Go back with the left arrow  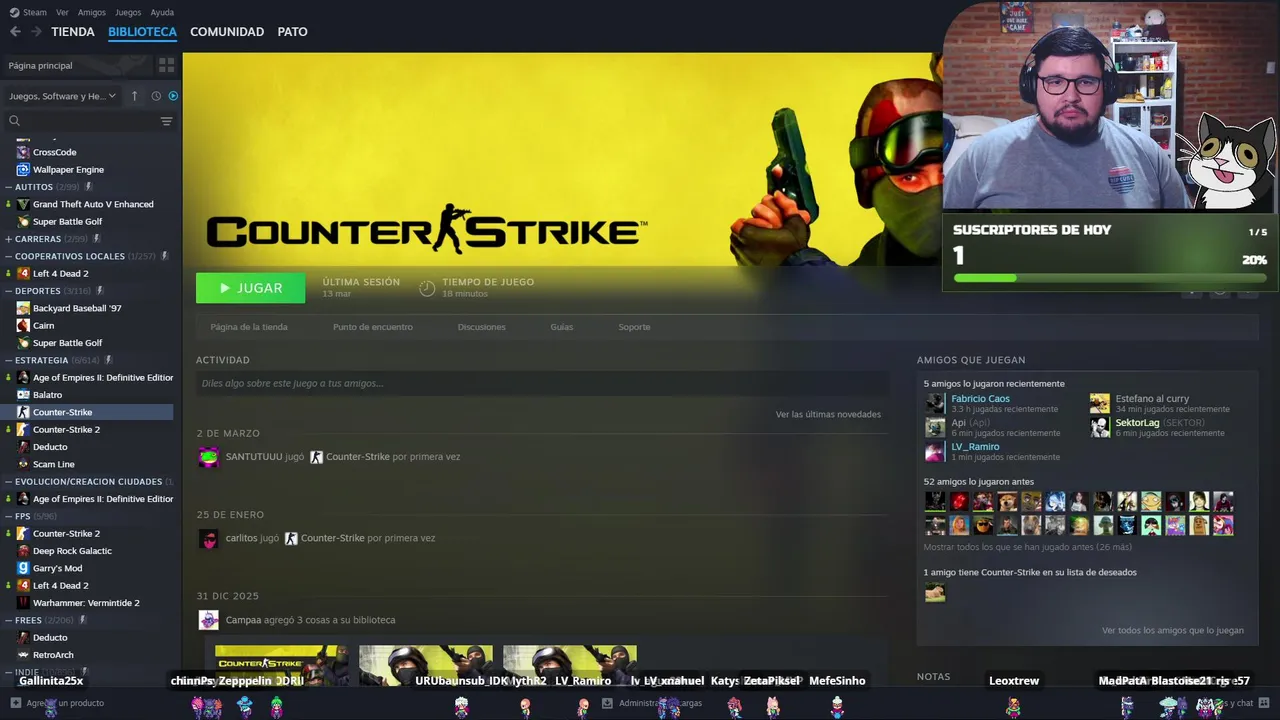click(x=15, y=32)
